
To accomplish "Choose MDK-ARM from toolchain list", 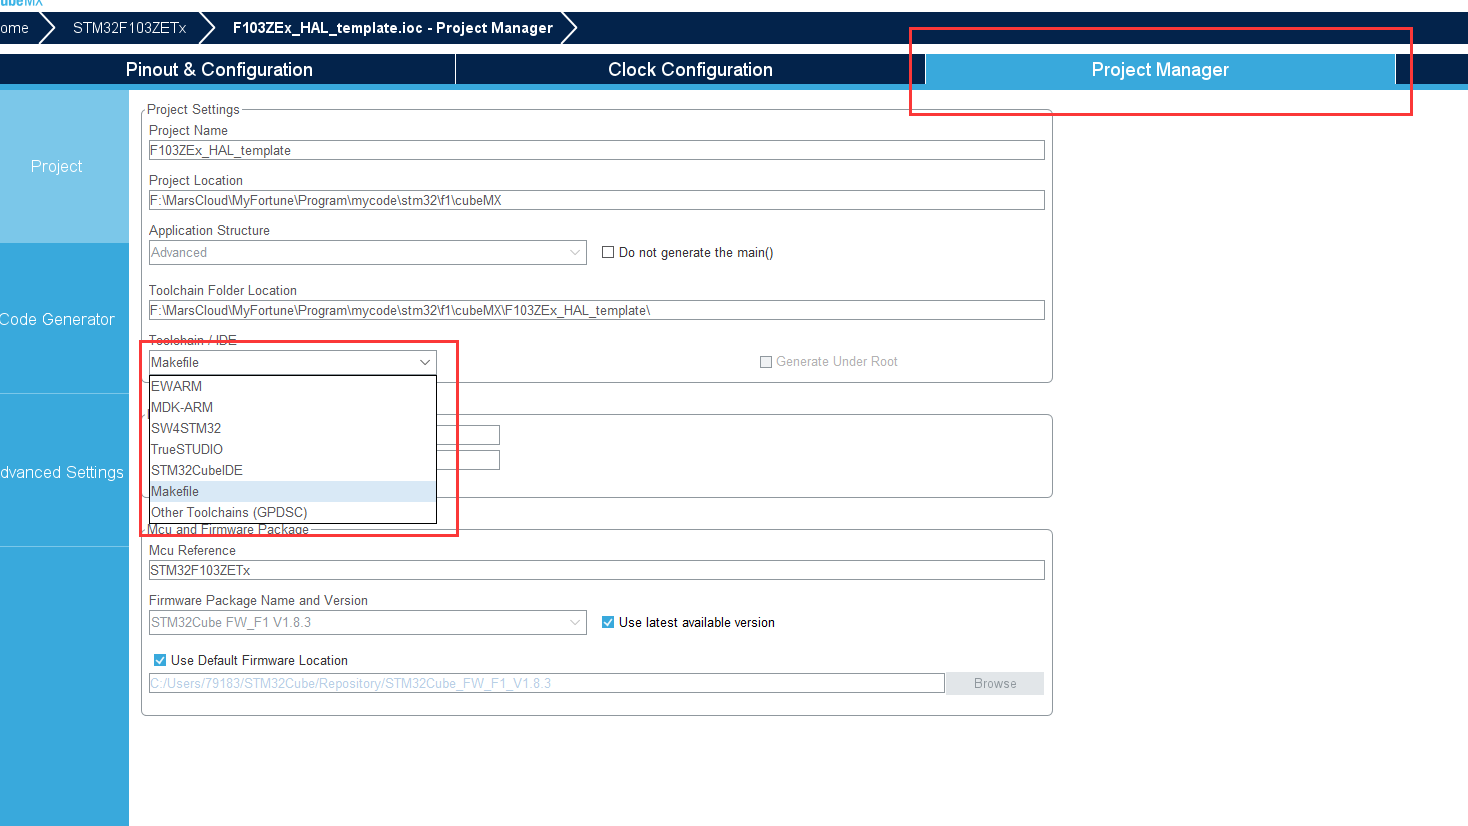I will (x=292, y=407).
